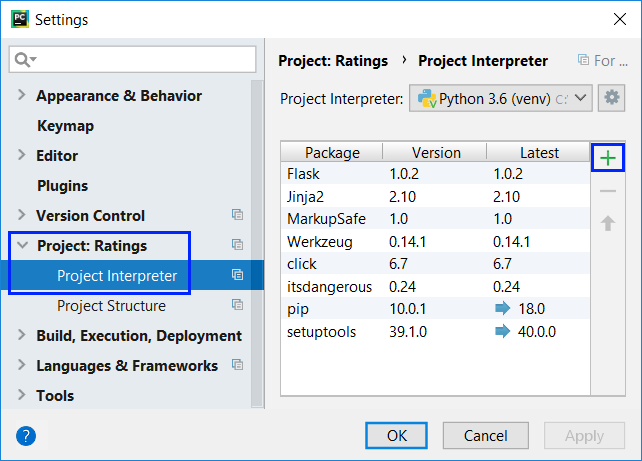Select Keymap in settings tree
The image size is (642, 461).
pyautogui.click(x=65, y=126)
